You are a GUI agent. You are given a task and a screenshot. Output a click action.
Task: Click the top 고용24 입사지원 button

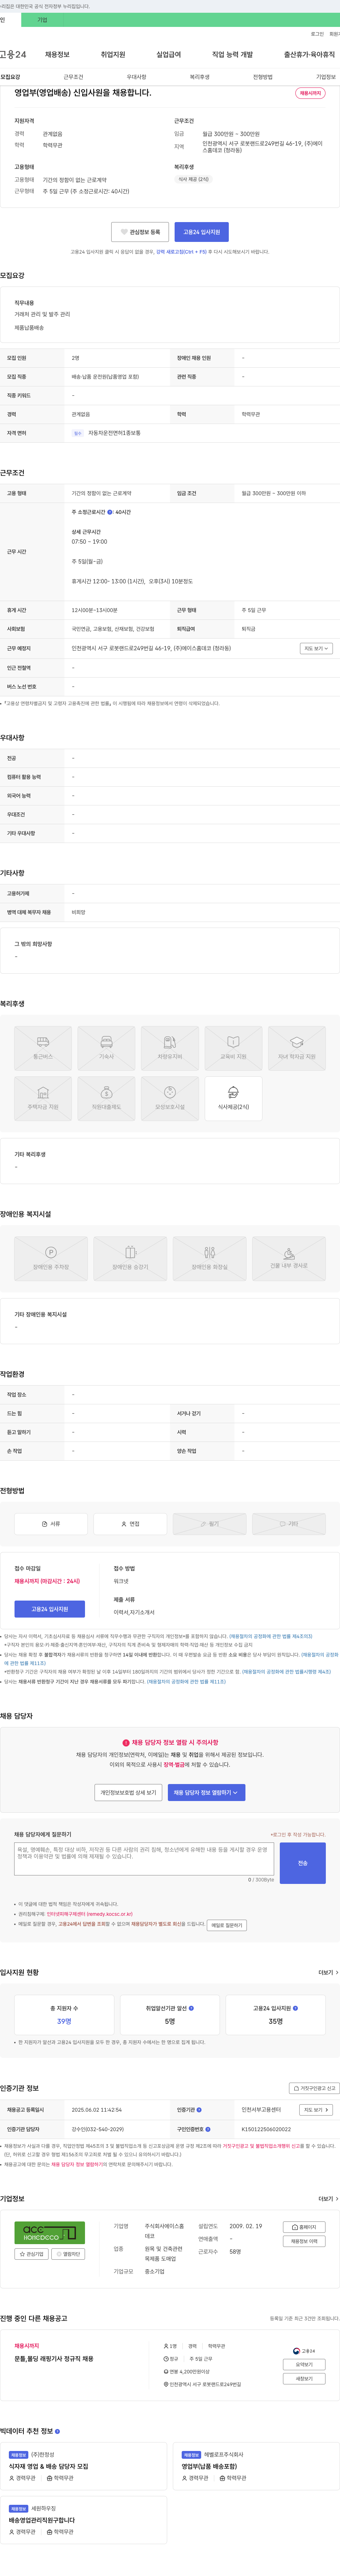[x=202, y=232]
